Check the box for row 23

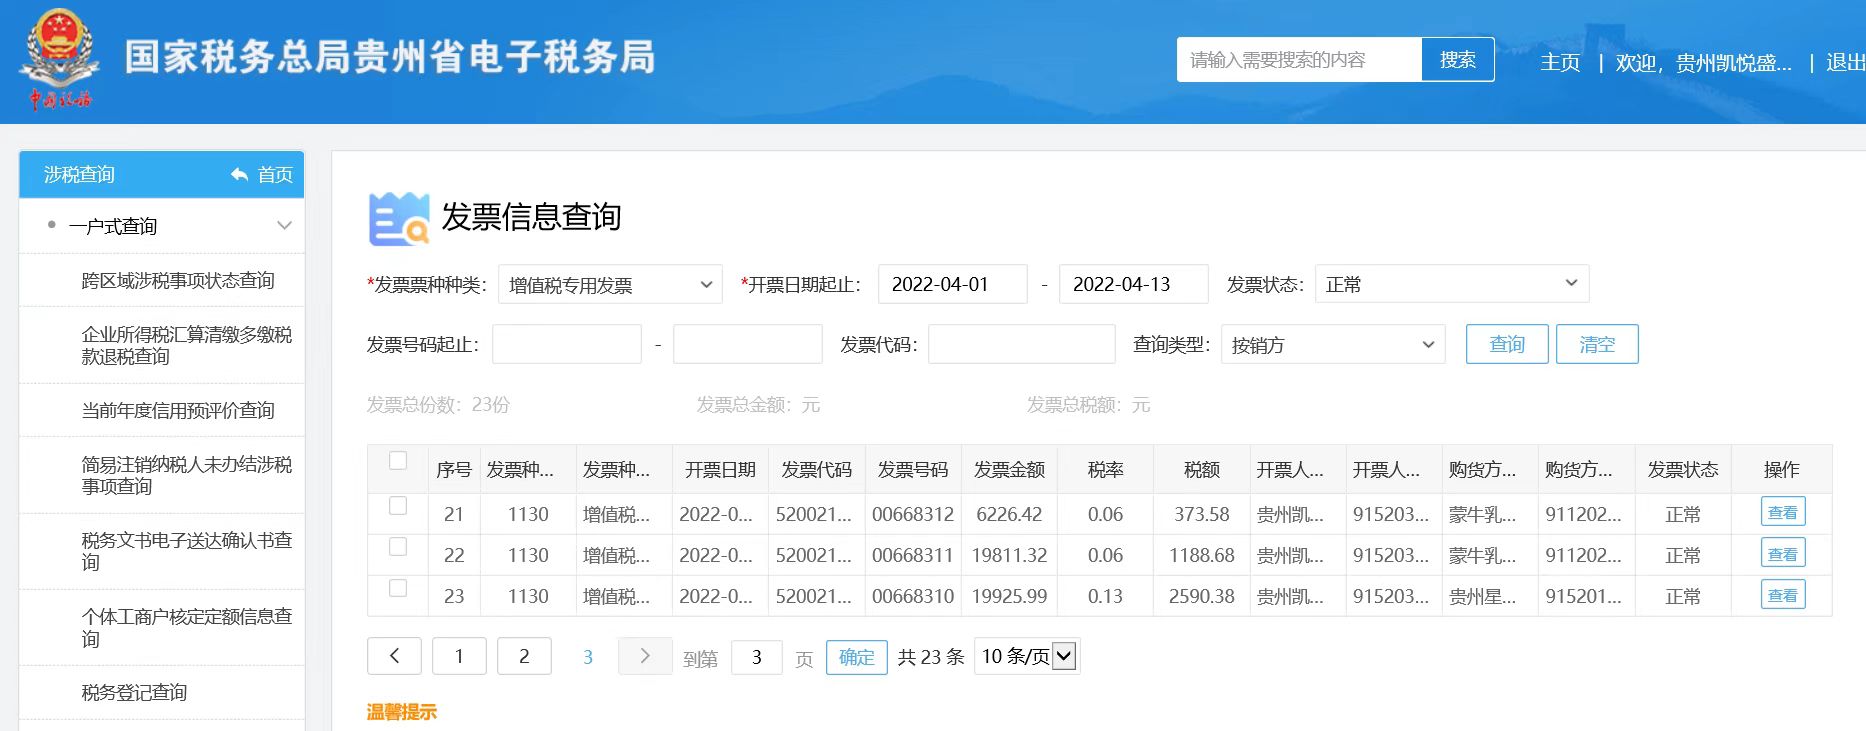[x=398, y=588]
